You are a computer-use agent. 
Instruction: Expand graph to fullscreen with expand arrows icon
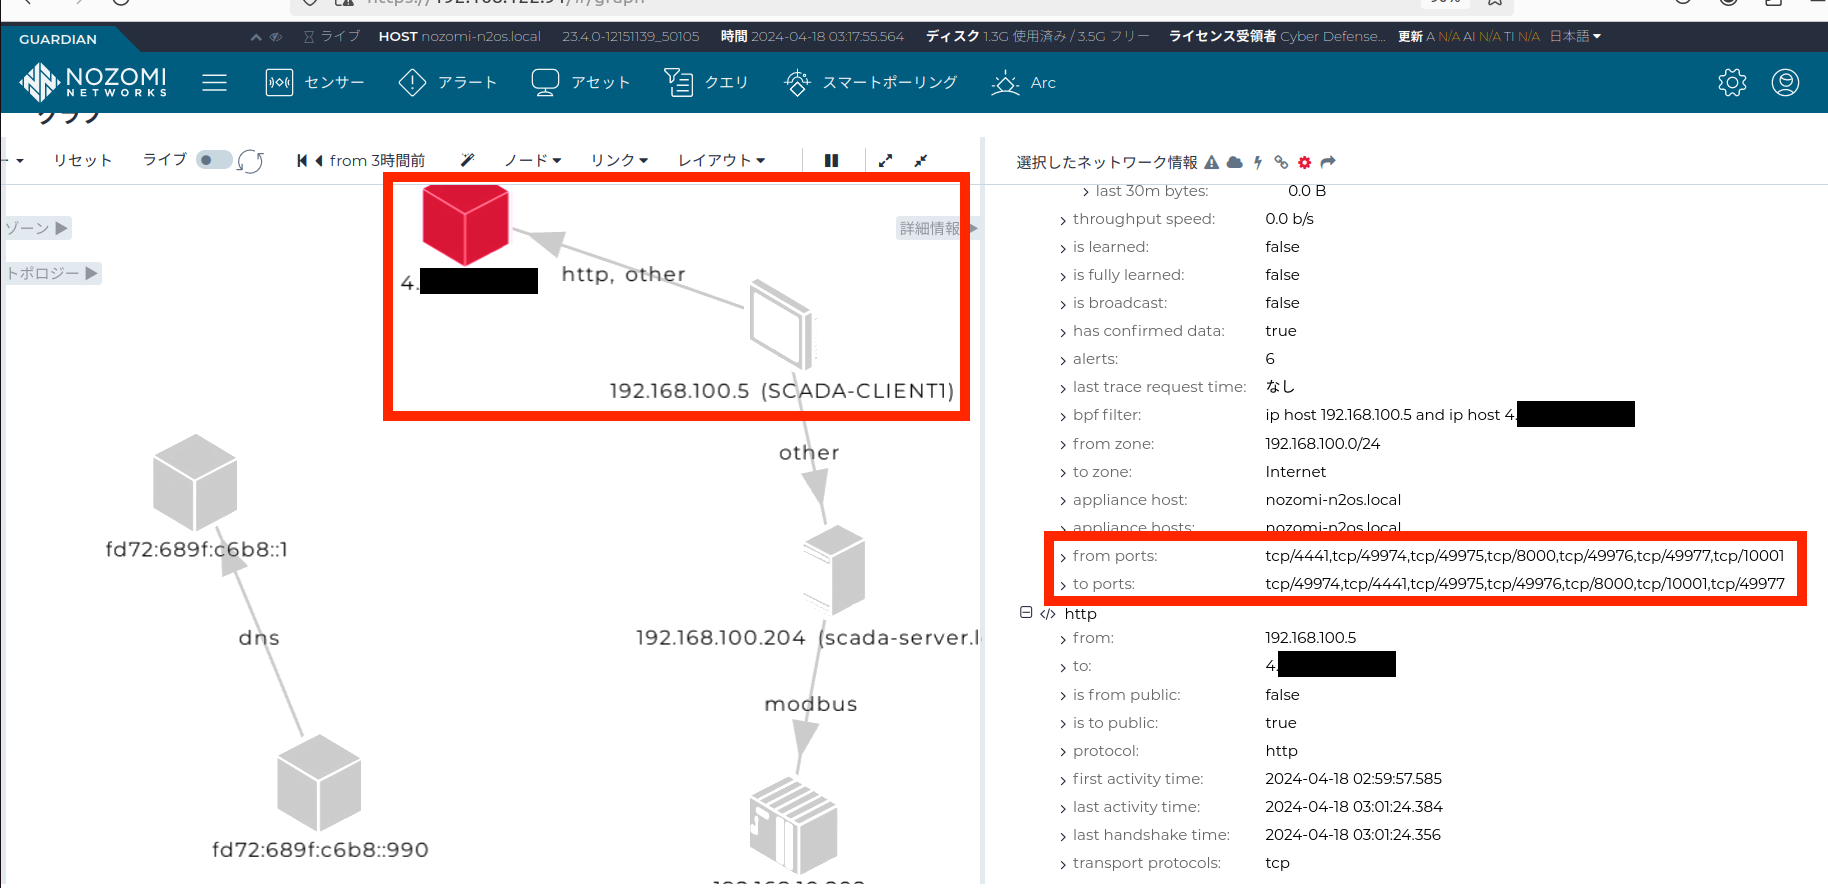(x=885, y=160)
